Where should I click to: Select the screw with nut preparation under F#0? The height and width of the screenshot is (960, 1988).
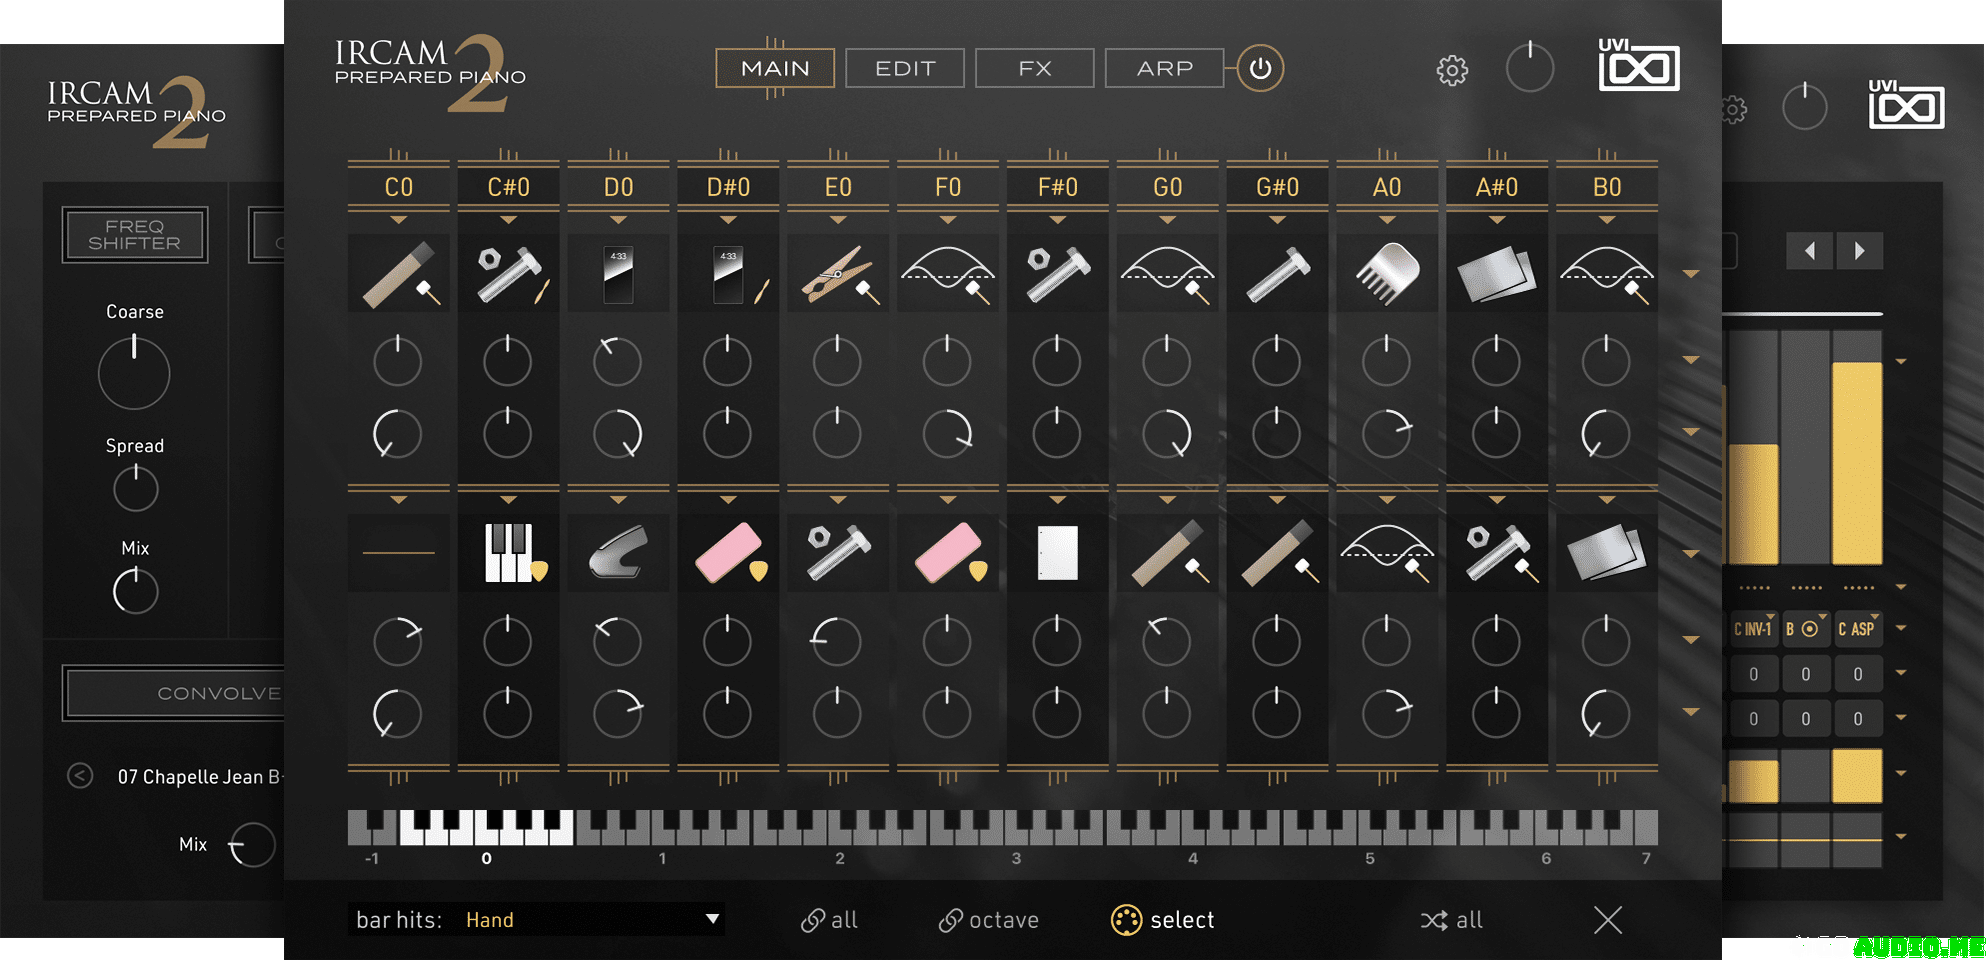pos(1058,273)
